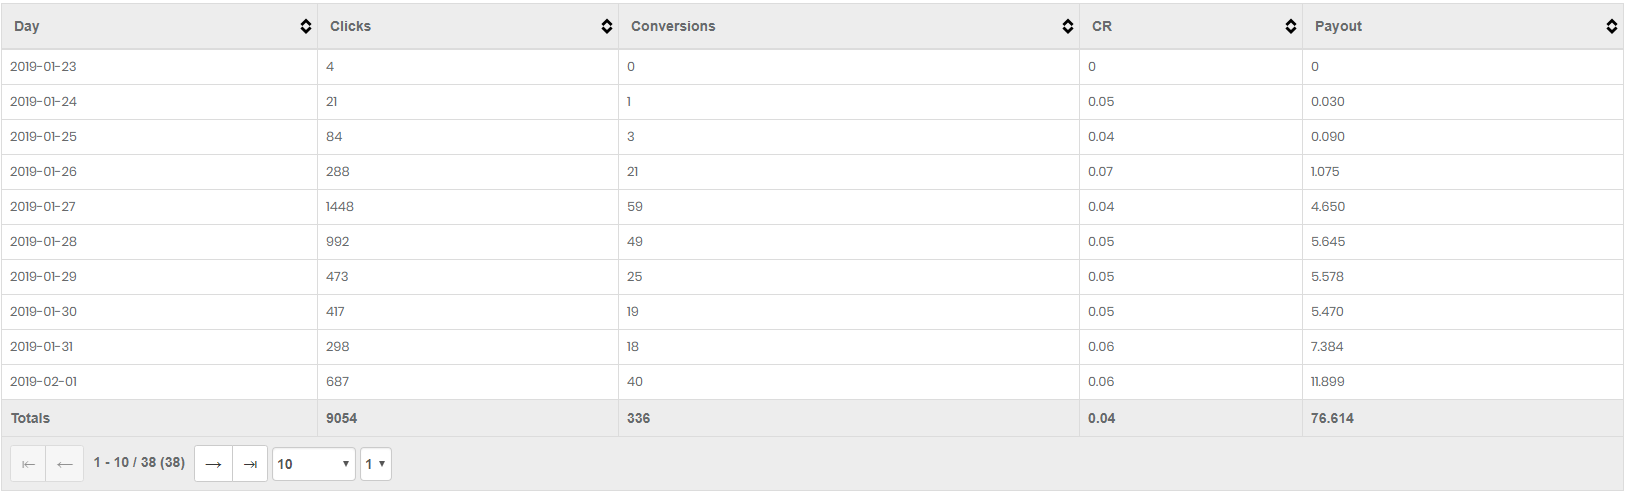Image resolution: width=1630 pixels, height=492 pixels.
Task: Click the CR column sort icon
Action: tap(1291, 26)
